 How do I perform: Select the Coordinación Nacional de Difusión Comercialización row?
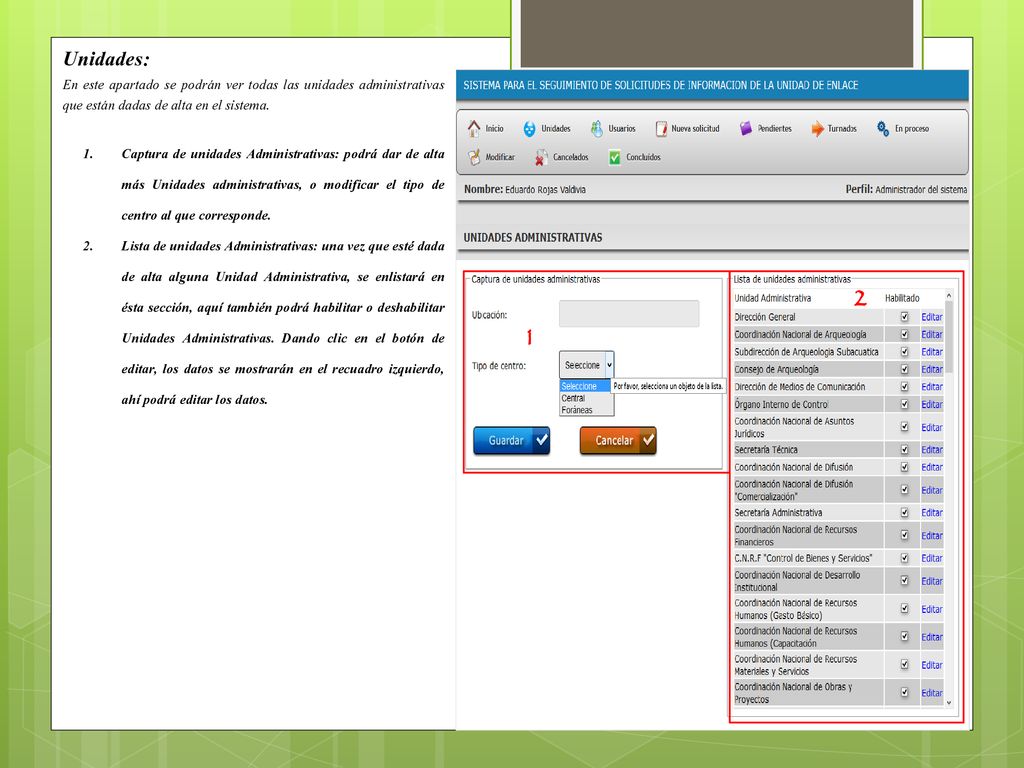coord(838,490)
